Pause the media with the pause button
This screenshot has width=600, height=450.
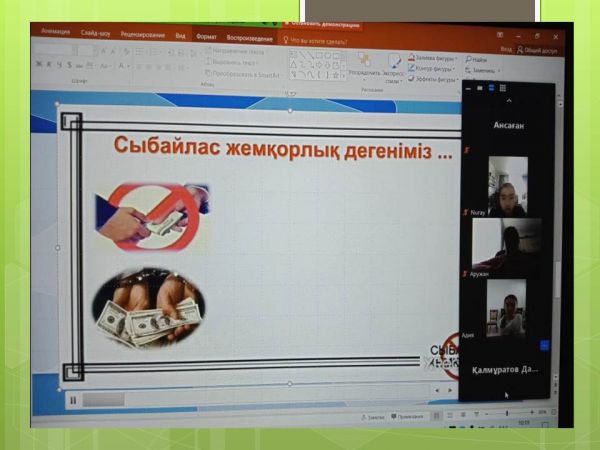coord(73,399)
